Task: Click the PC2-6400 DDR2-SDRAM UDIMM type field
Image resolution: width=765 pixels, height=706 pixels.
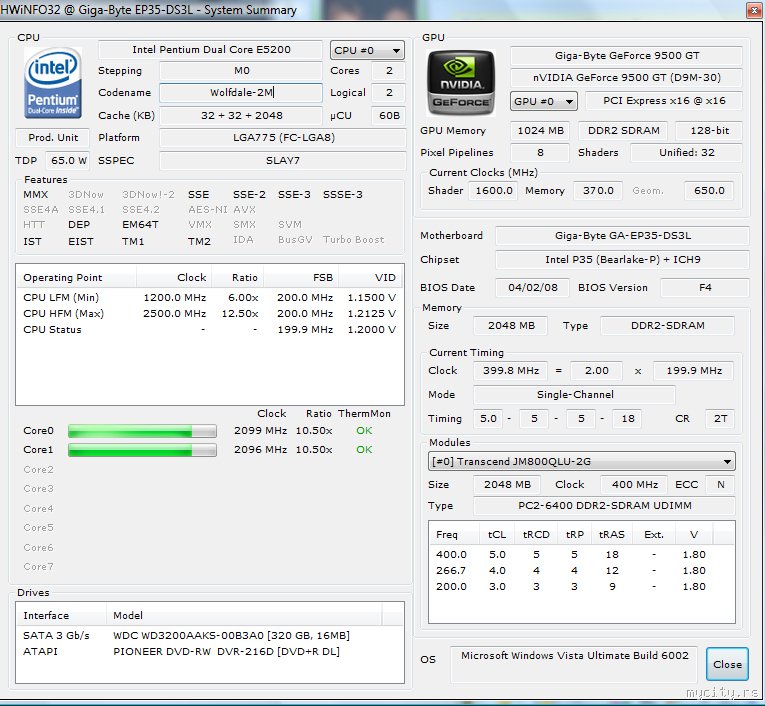Action: 604,506
